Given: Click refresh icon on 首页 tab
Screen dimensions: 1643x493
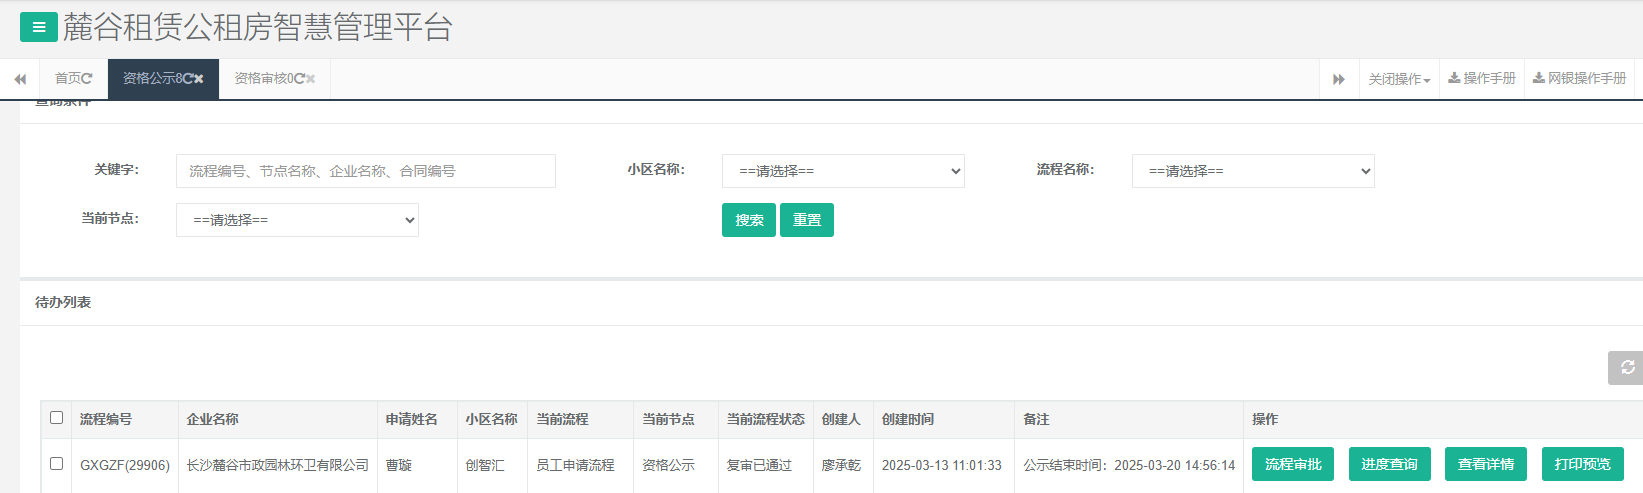Looking at the screenshot, I should (x=87, y=79).
